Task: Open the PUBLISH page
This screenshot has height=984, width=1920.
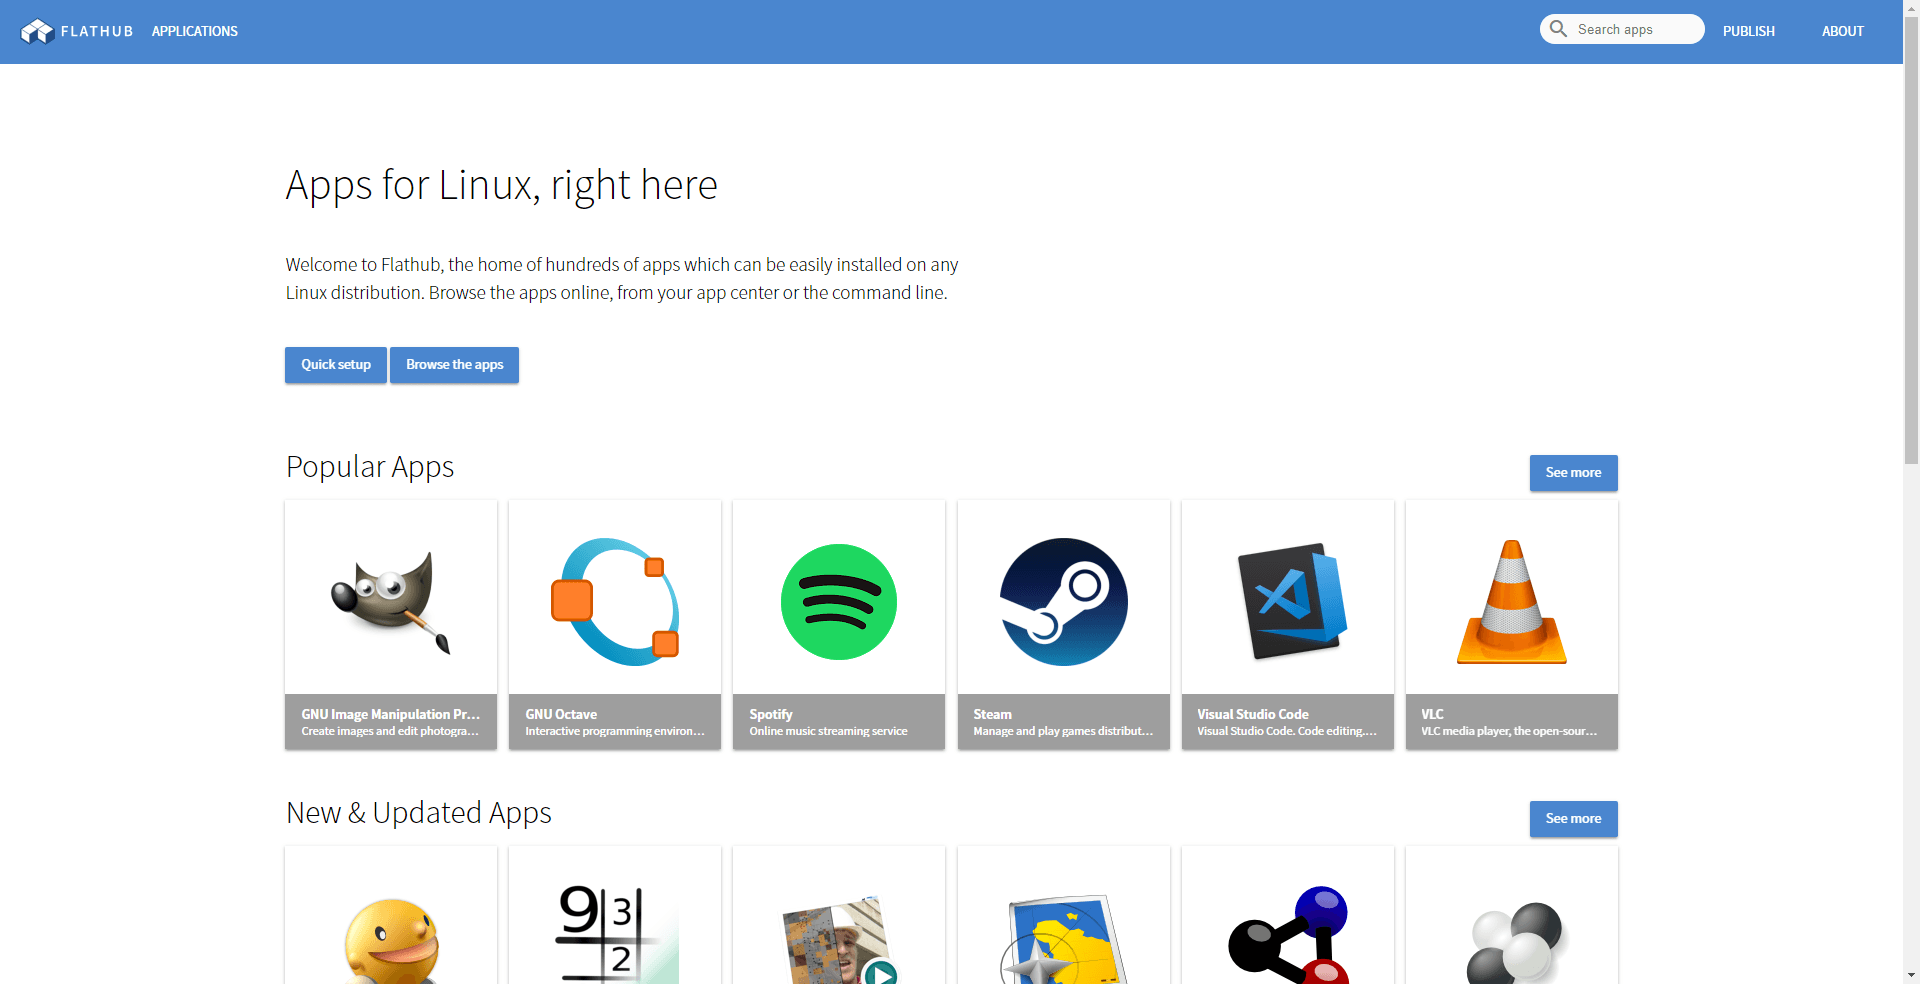Action: point(1749,32)
